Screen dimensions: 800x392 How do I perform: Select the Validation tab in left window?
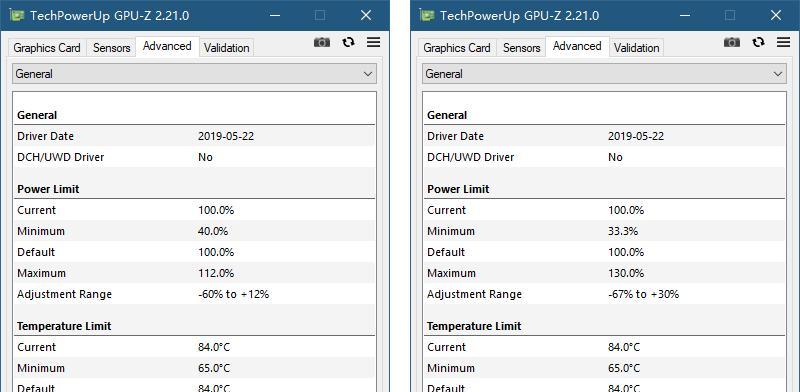pyautogui.click(x=227, y=48)
